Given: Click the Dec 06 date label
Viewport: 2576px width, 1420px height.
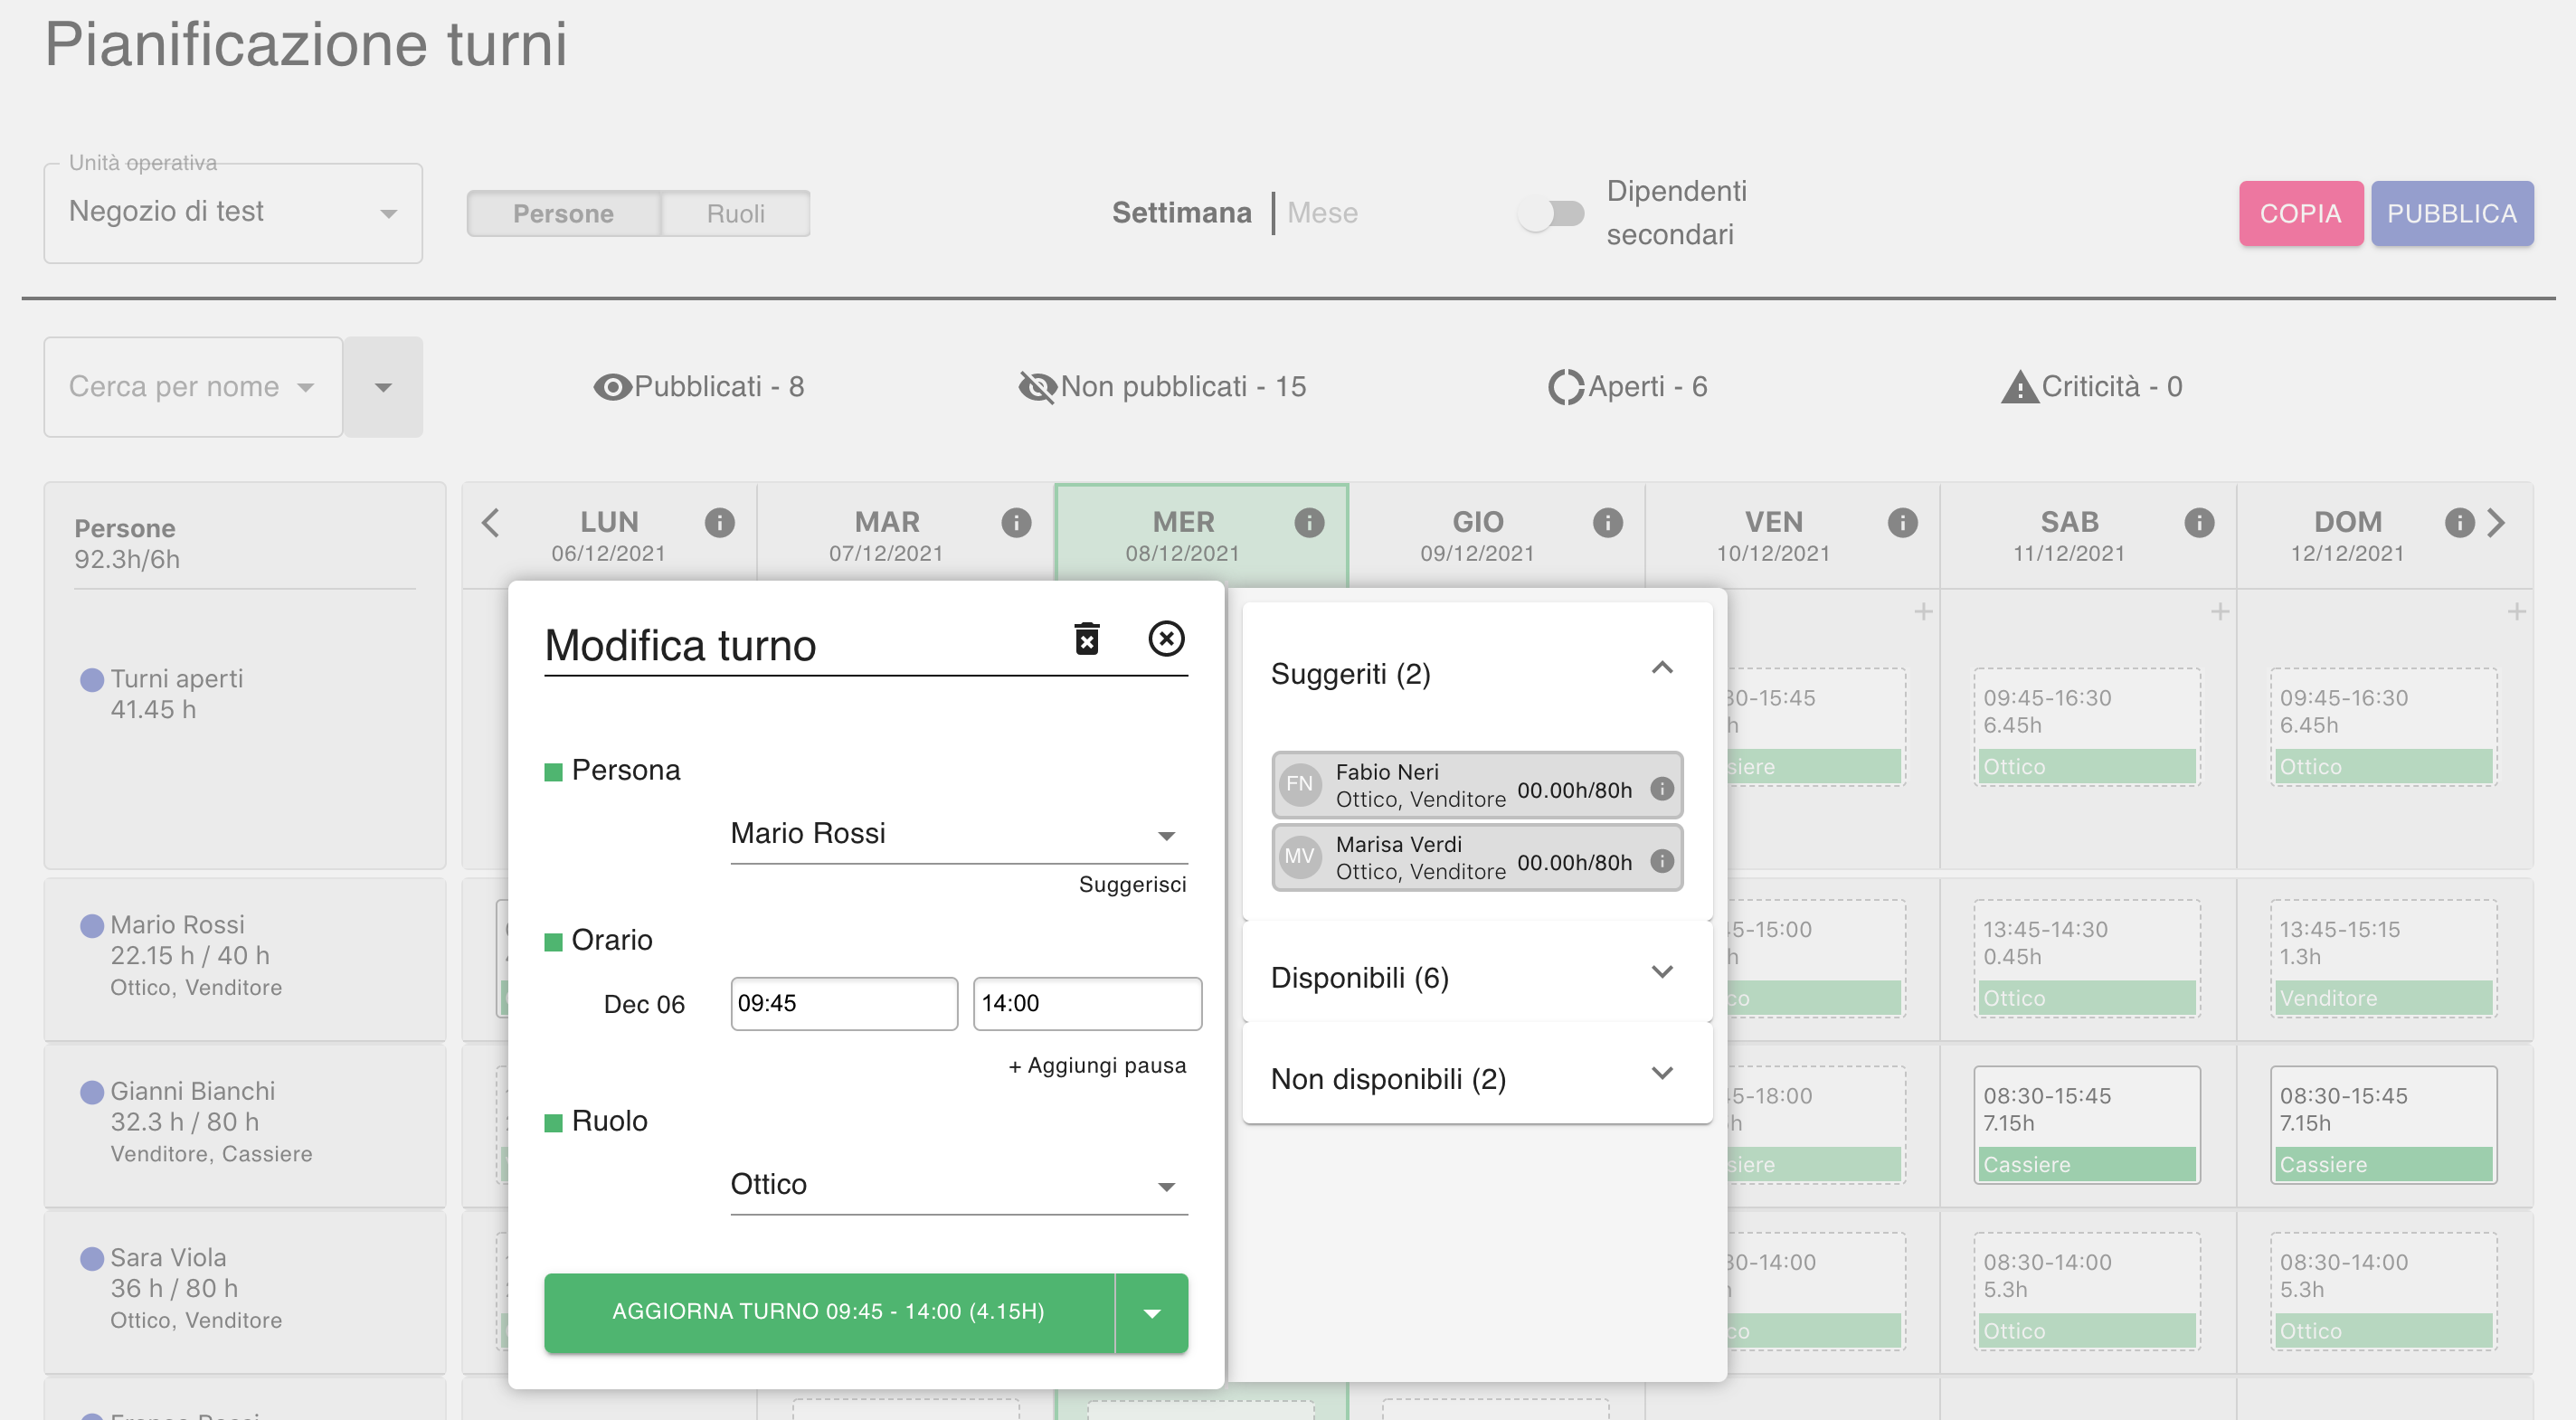Looking at the screenshot, I should click(x=644, y=1004).
